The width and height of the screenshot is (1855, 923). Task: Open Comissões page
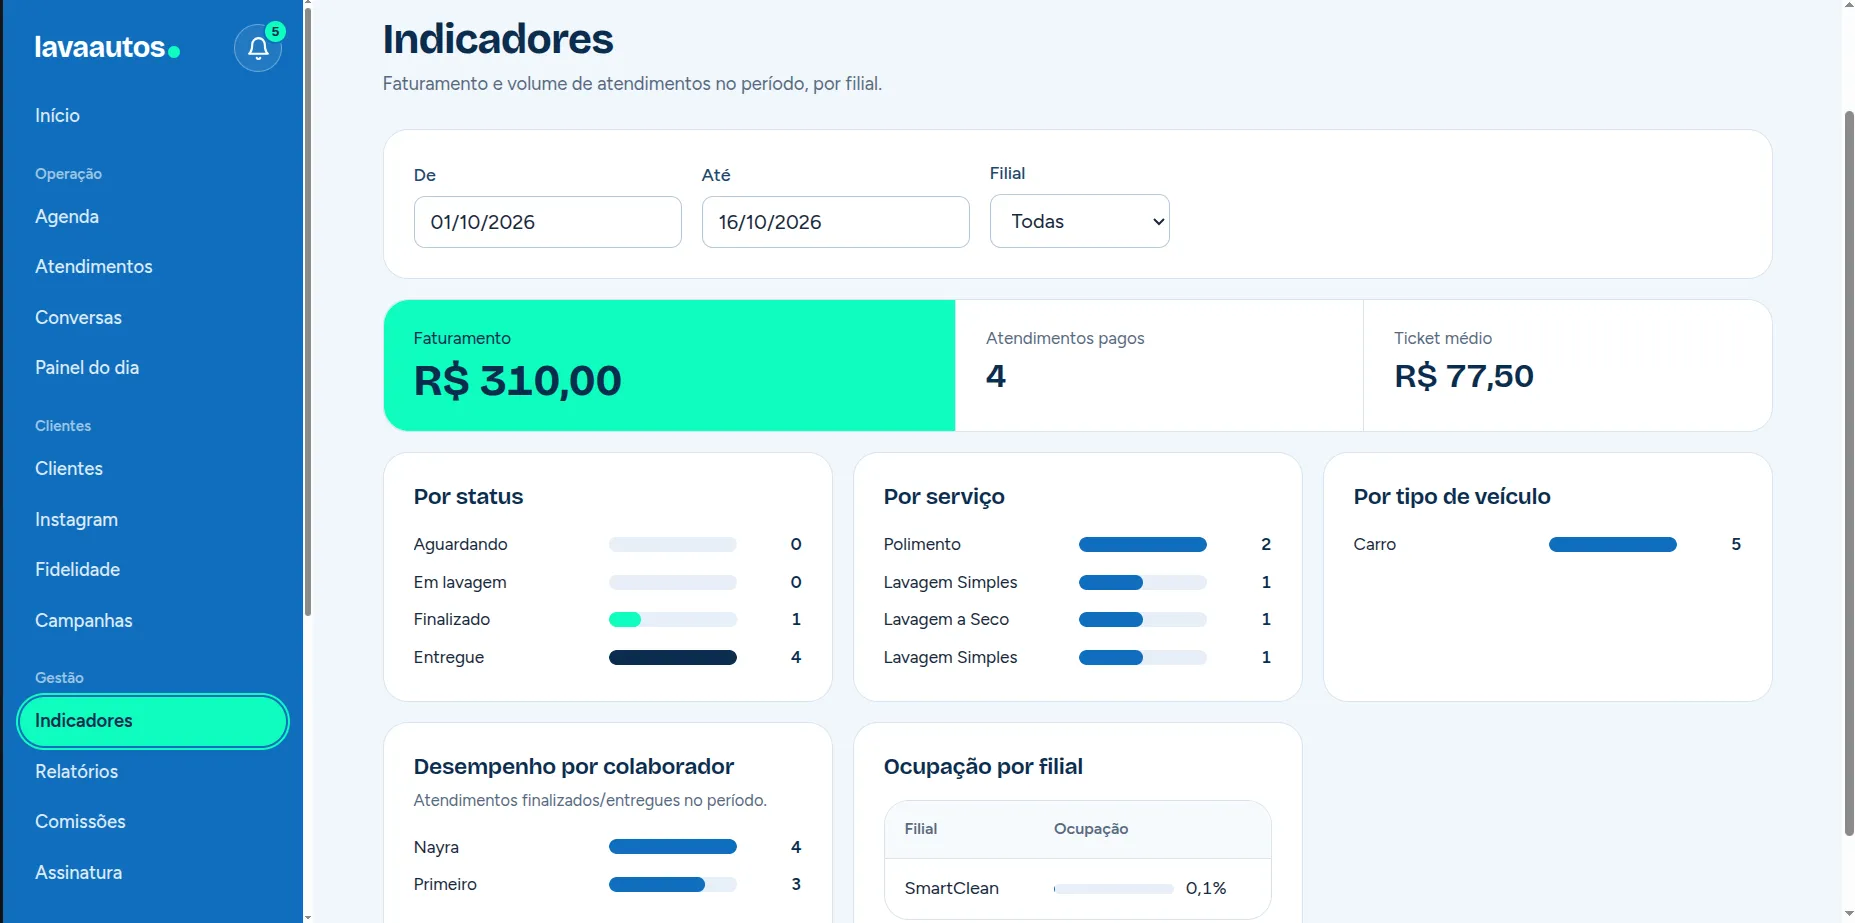coord(80,822)
